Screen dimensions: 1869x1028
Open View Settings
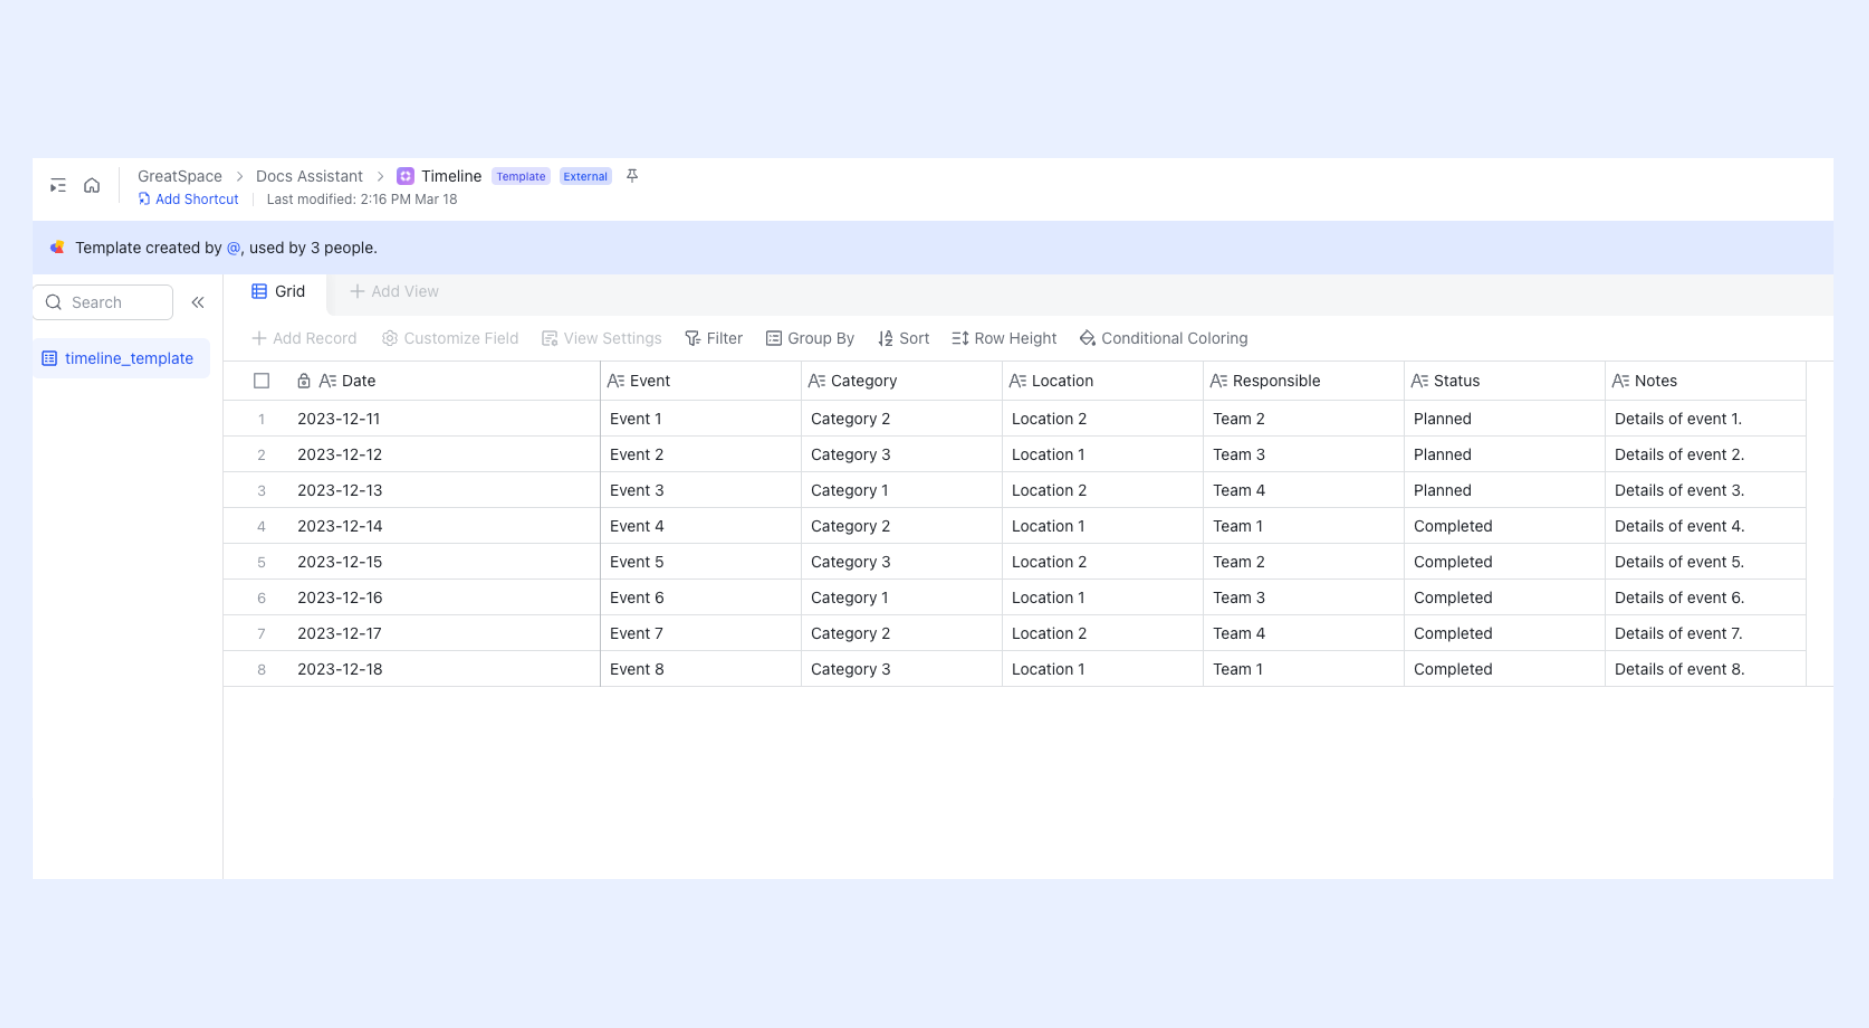click(601, 338)
